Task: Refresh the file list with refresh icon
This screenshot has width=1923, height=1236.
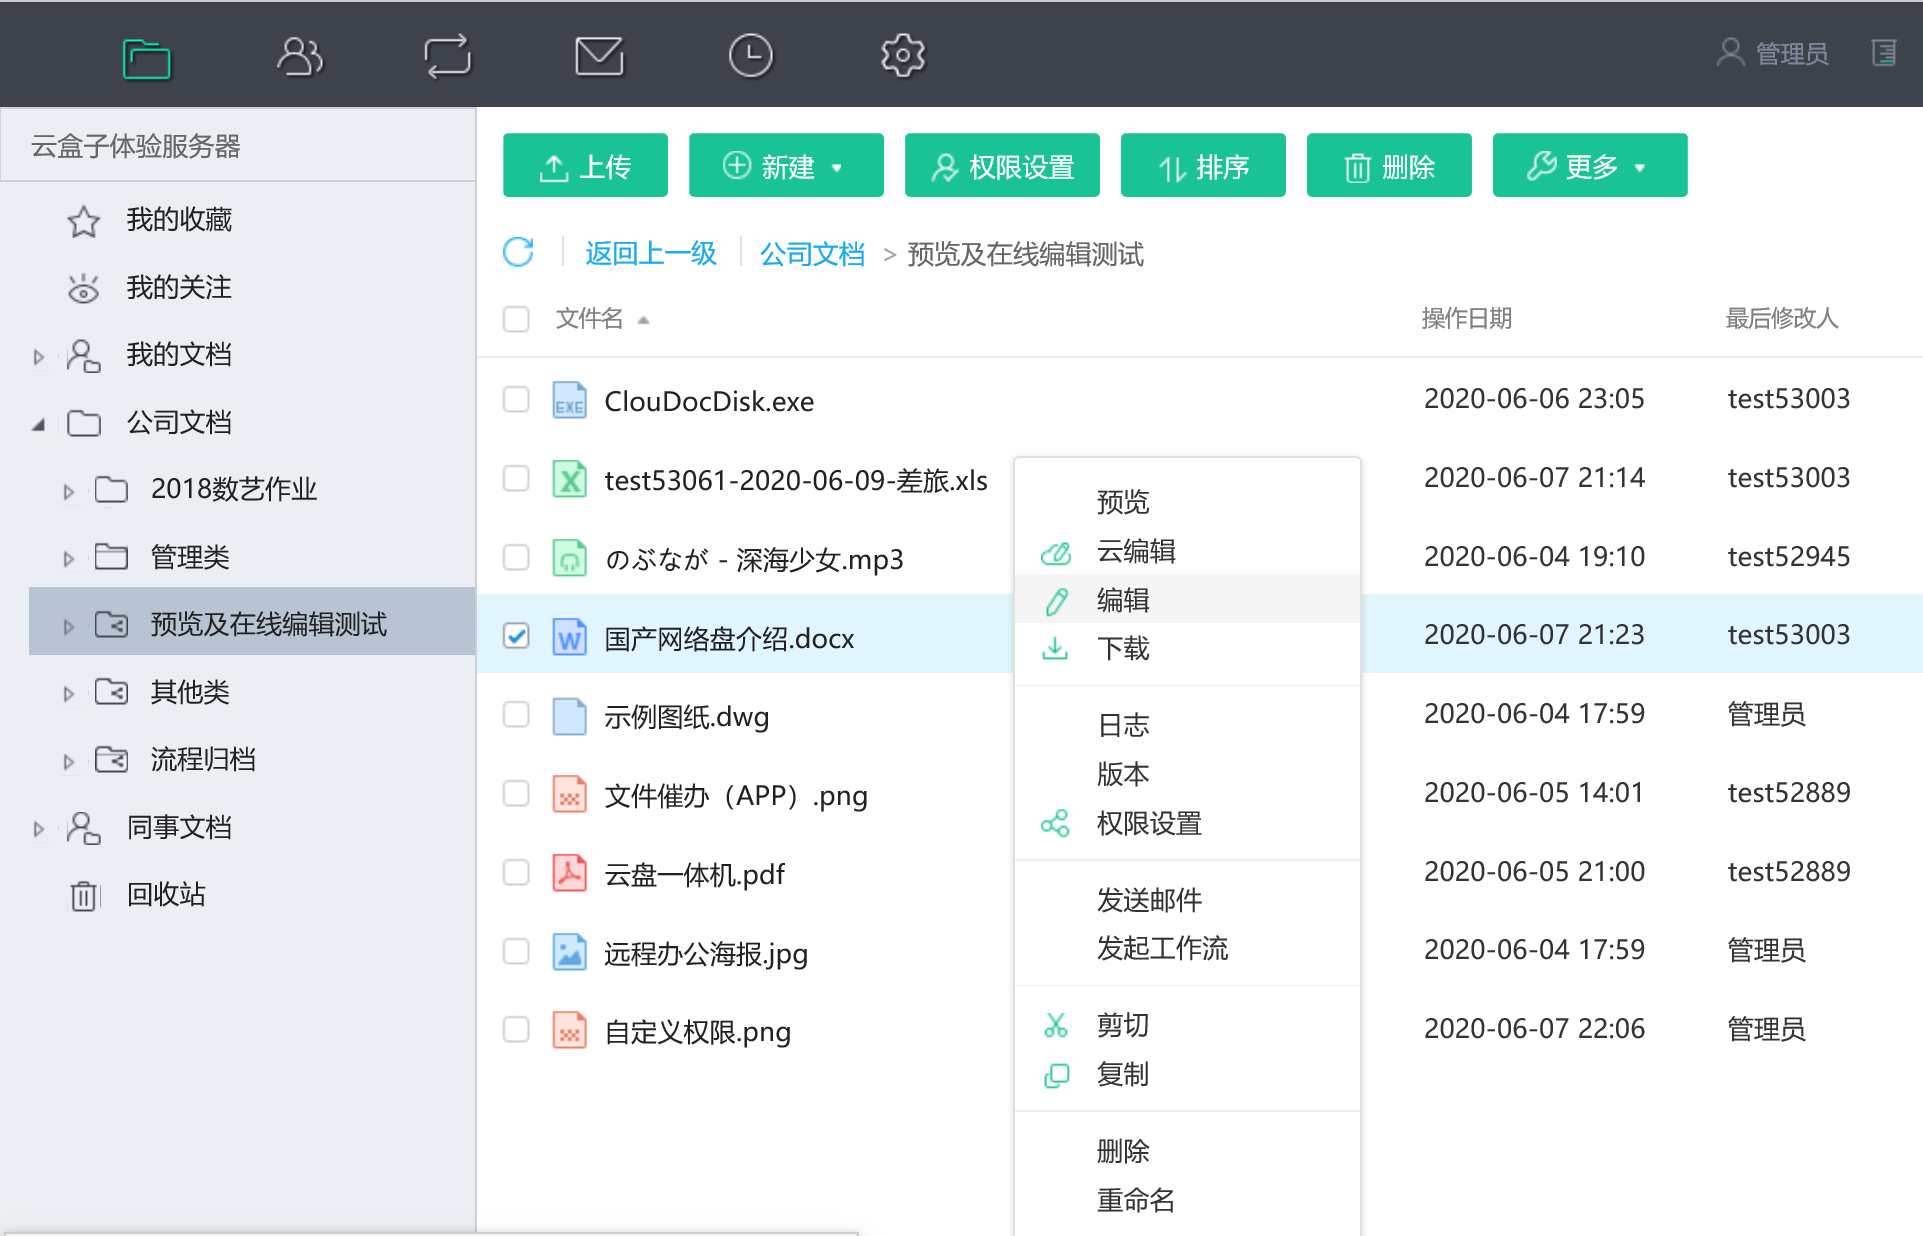Action: 518,252
